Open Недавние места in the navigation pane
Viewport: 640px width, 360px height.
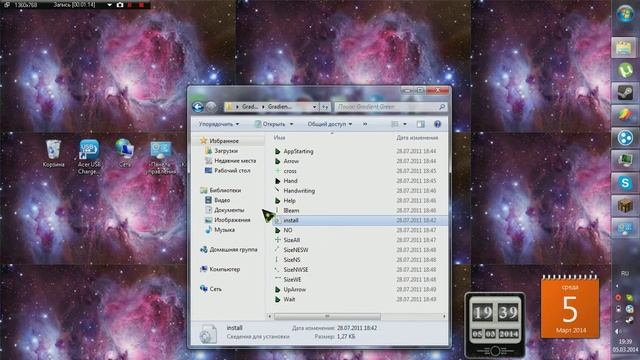pos(235,161)
